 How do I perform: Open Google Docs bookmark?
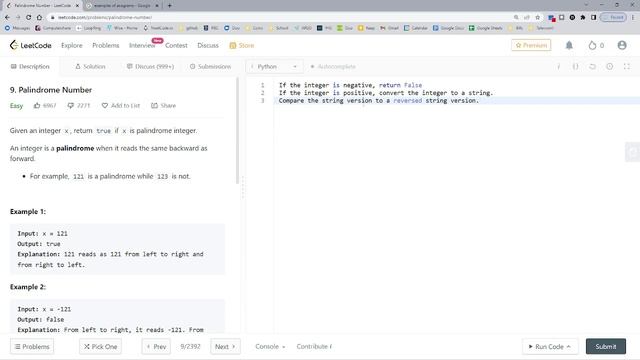(x=449, y=28)
